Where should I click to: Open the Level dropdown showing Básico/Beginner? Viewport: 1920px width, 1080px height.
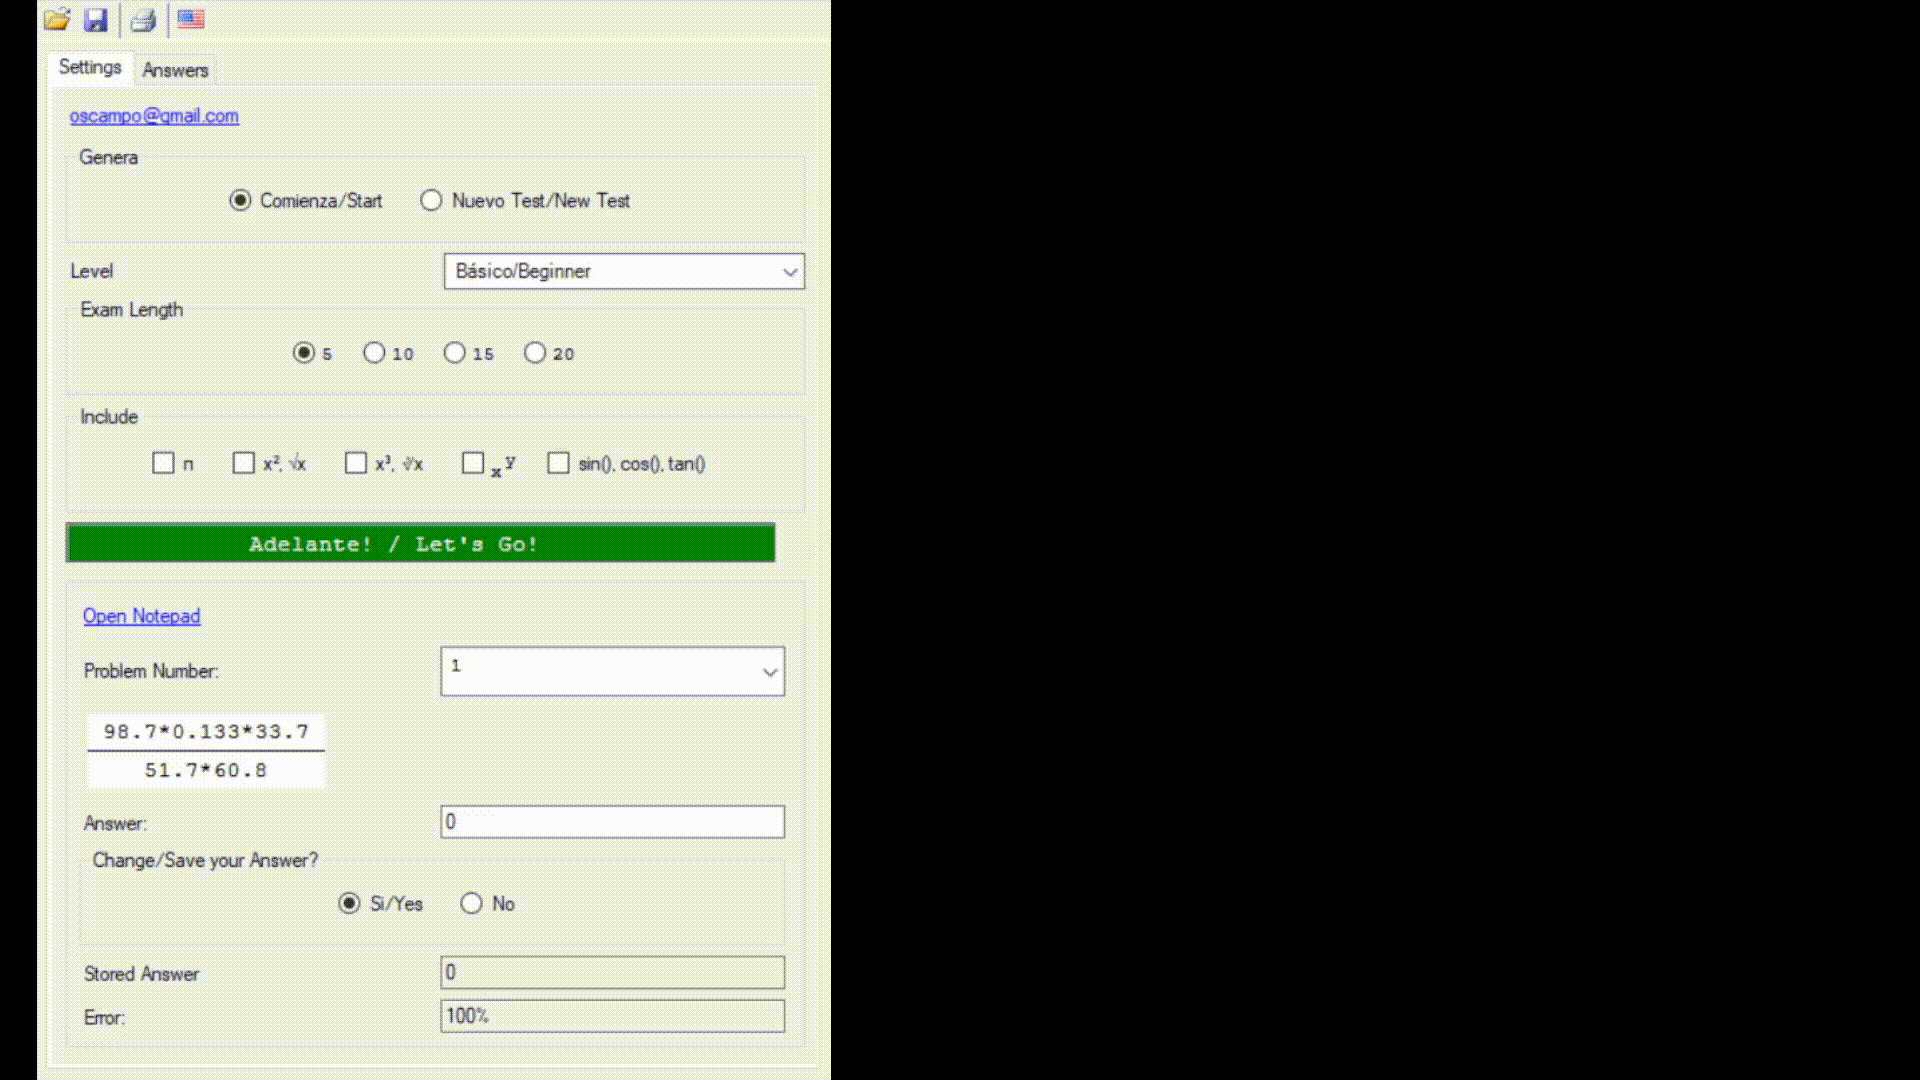tap(624, 271)
